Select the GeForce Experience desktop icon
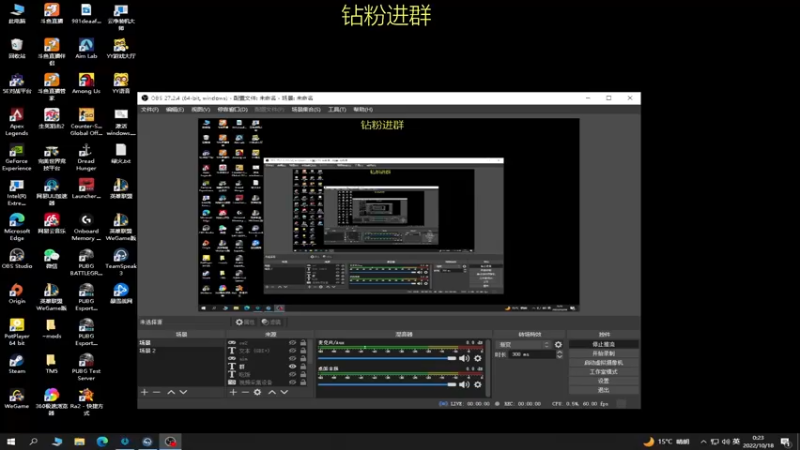Screen dimensions: 800x450 point(16,157)
